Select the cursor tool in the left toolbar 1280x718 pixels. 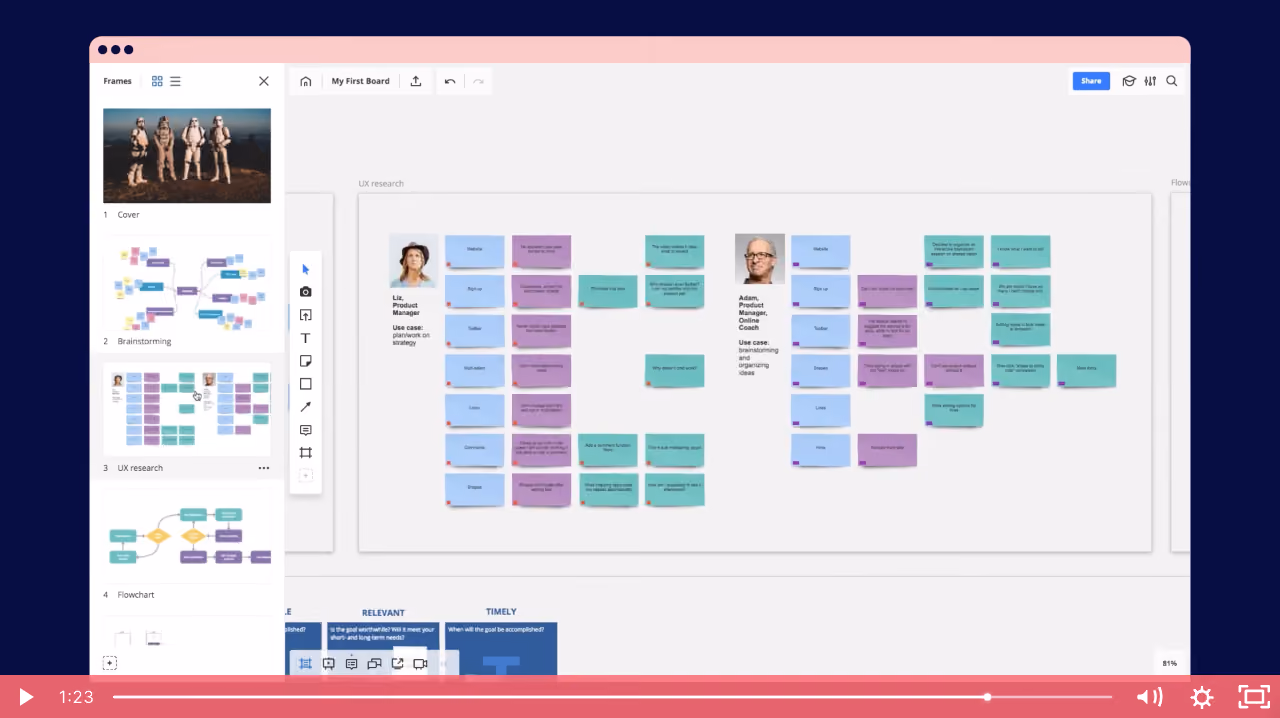(306, 269)
